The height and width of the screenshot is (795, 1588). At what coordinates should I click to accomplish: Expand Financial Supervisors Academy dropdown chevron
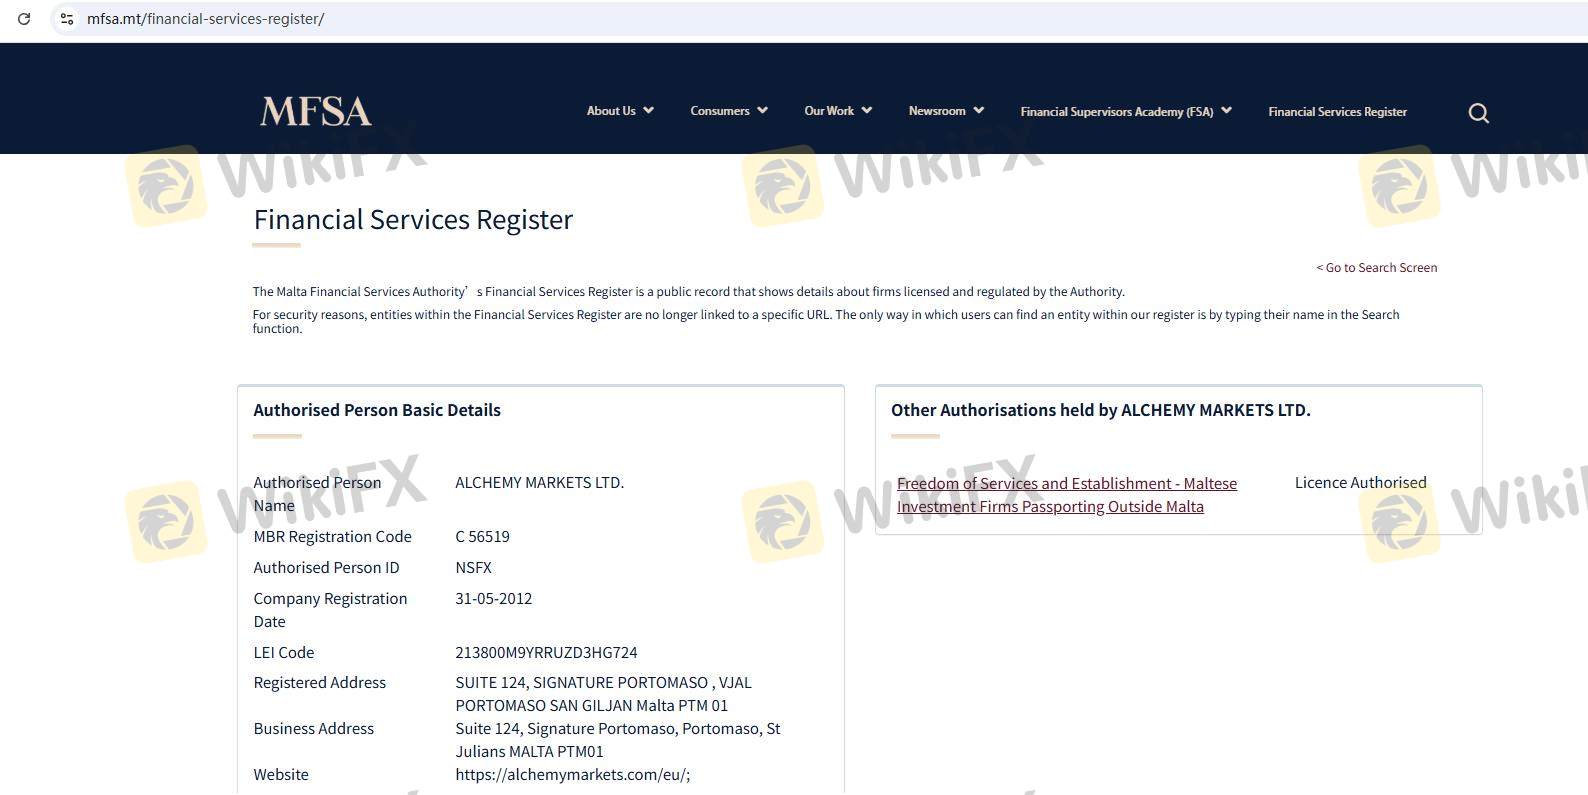[x=1226, y=110]
